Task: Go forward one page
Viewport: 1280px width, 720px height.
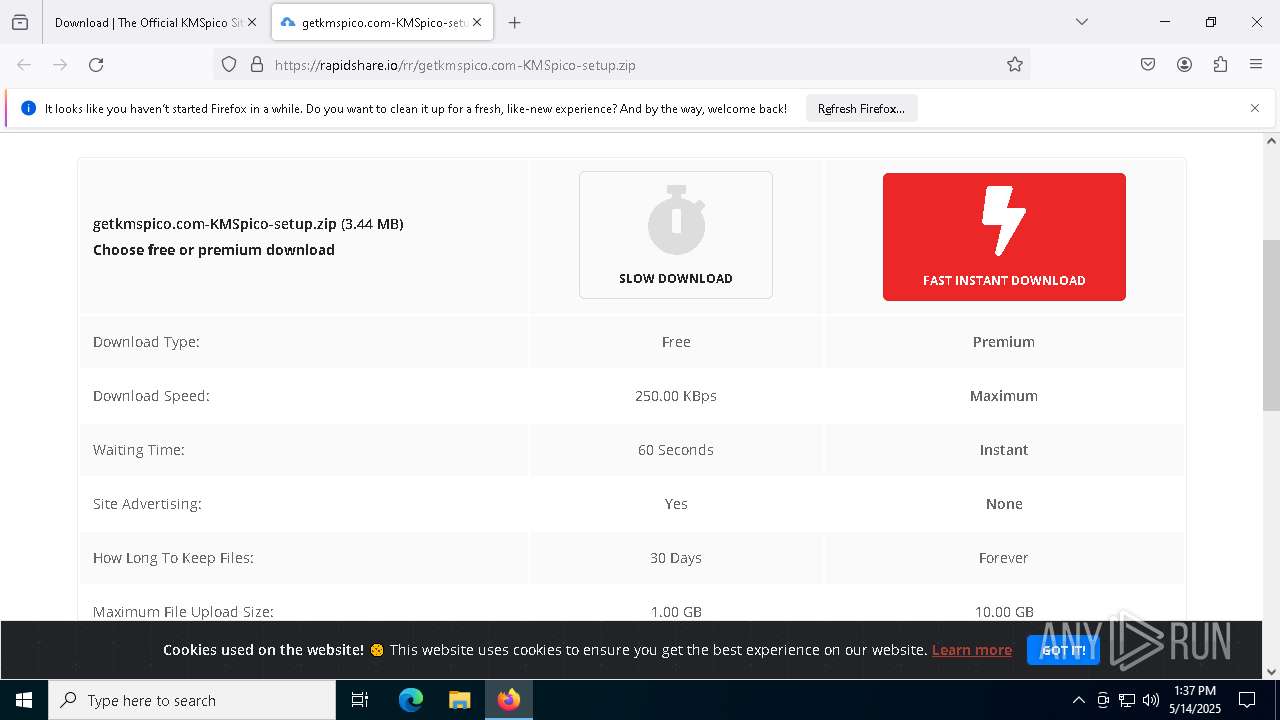Action: coord(60,65)
